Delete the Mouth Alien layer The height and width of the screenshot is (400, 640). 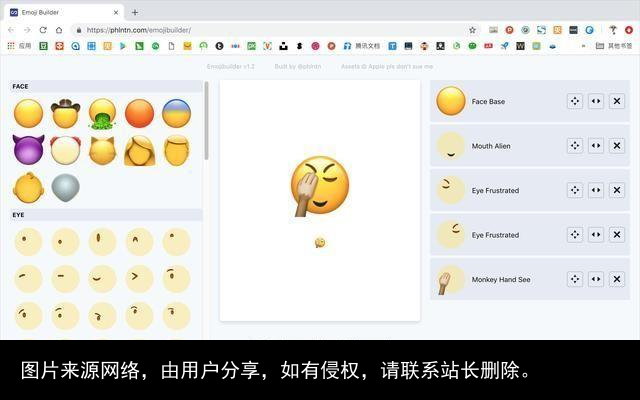617,145
